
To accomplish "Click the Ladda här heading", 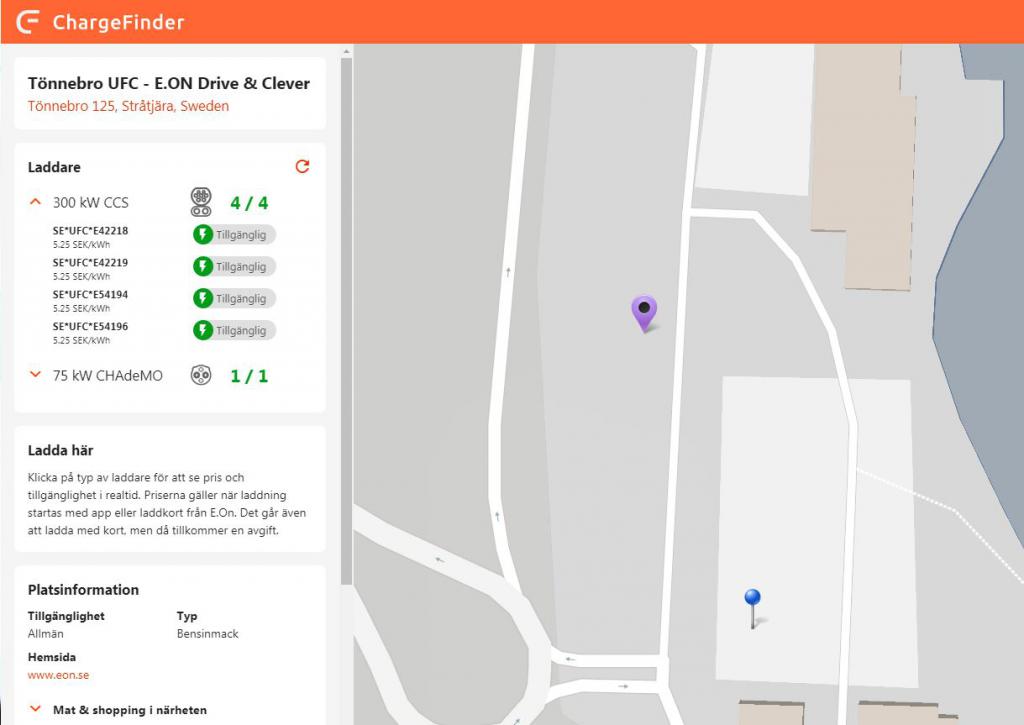I will (x=60, y=450).
